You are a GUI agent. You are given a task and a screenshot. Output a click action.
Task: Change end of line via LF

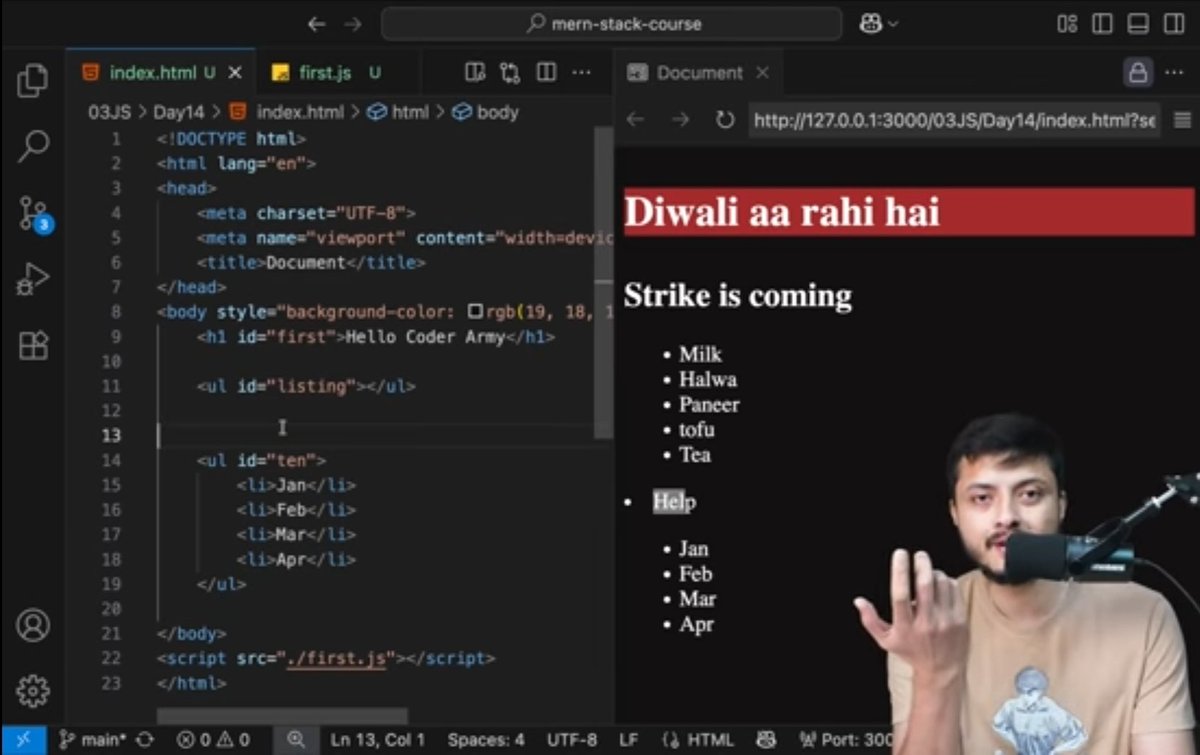pyautogui.click(x=629, y=740)
